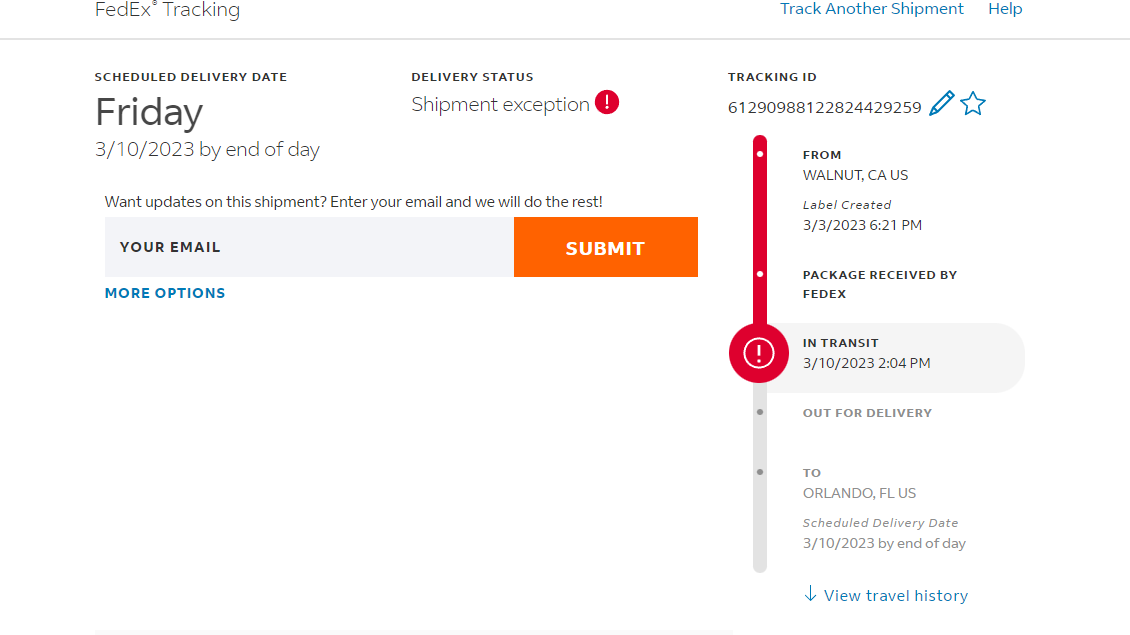Image resolution: width=1130 pixels, height=635 pixels.
Task: Star this shipment as a favorite
Action: pyautogui.click(x=973, y=104)
